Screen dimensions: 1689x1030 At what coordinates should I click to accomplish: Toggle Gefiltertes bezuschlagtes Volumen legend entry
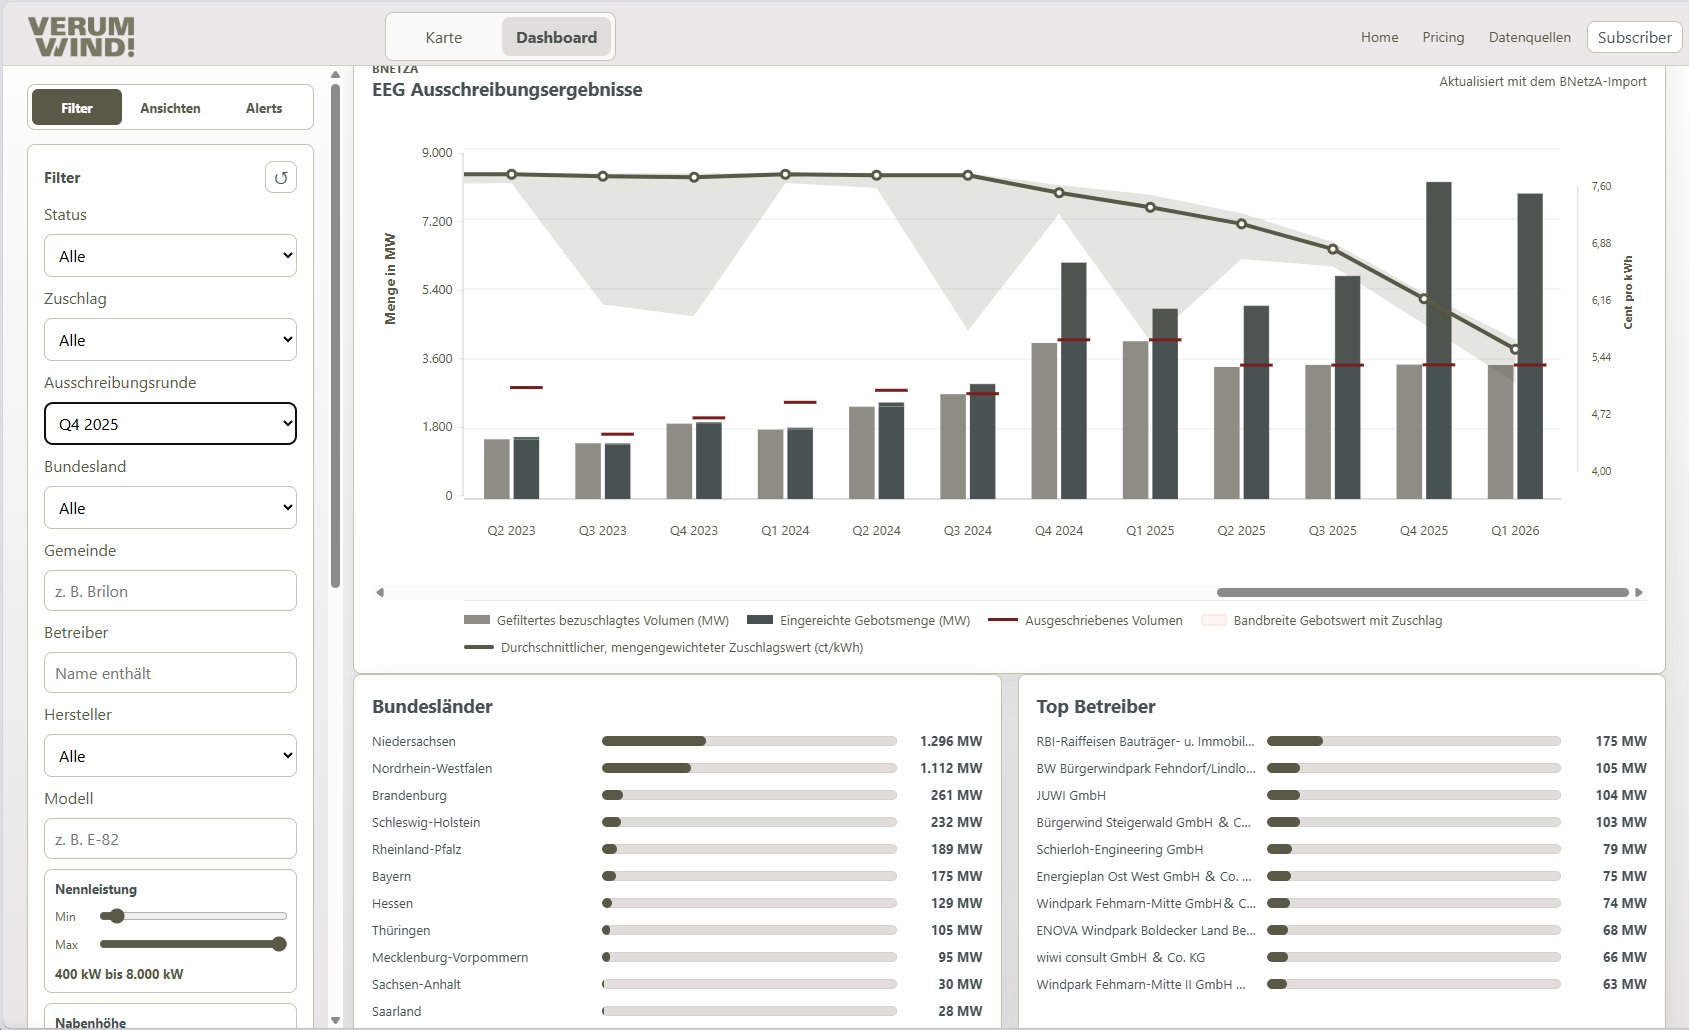[597, 620]
